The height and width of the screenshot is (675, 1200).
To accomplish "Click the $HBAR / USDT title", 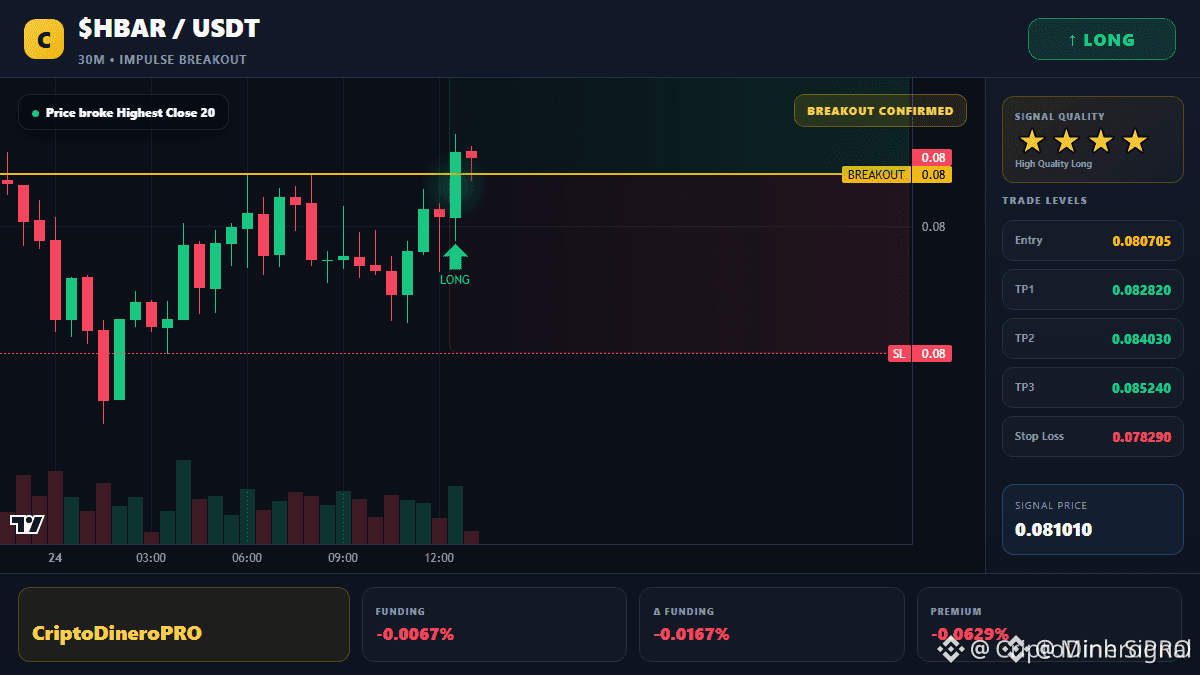I will [169, 29].
